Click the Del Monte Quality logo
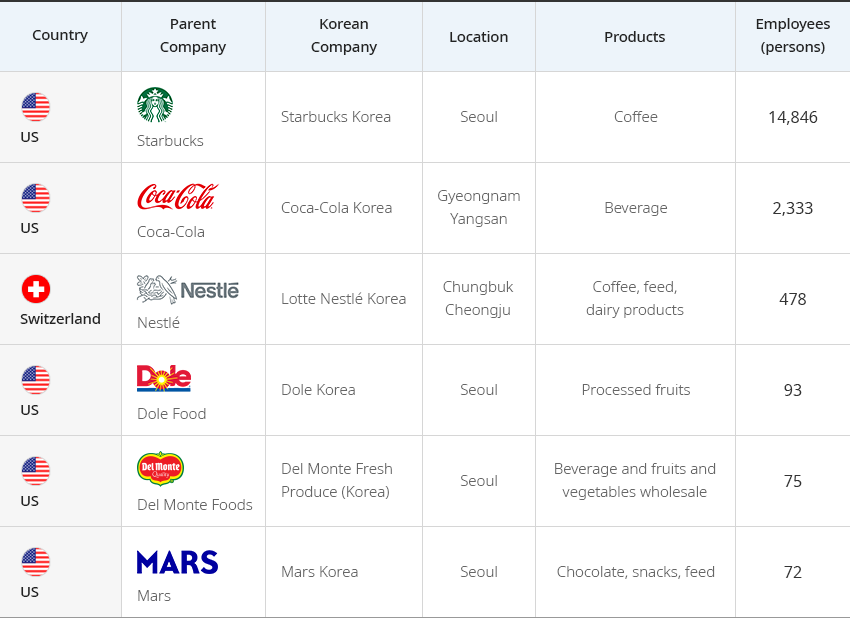The height and width of the screenshot is (618, 850). [160, 468]
